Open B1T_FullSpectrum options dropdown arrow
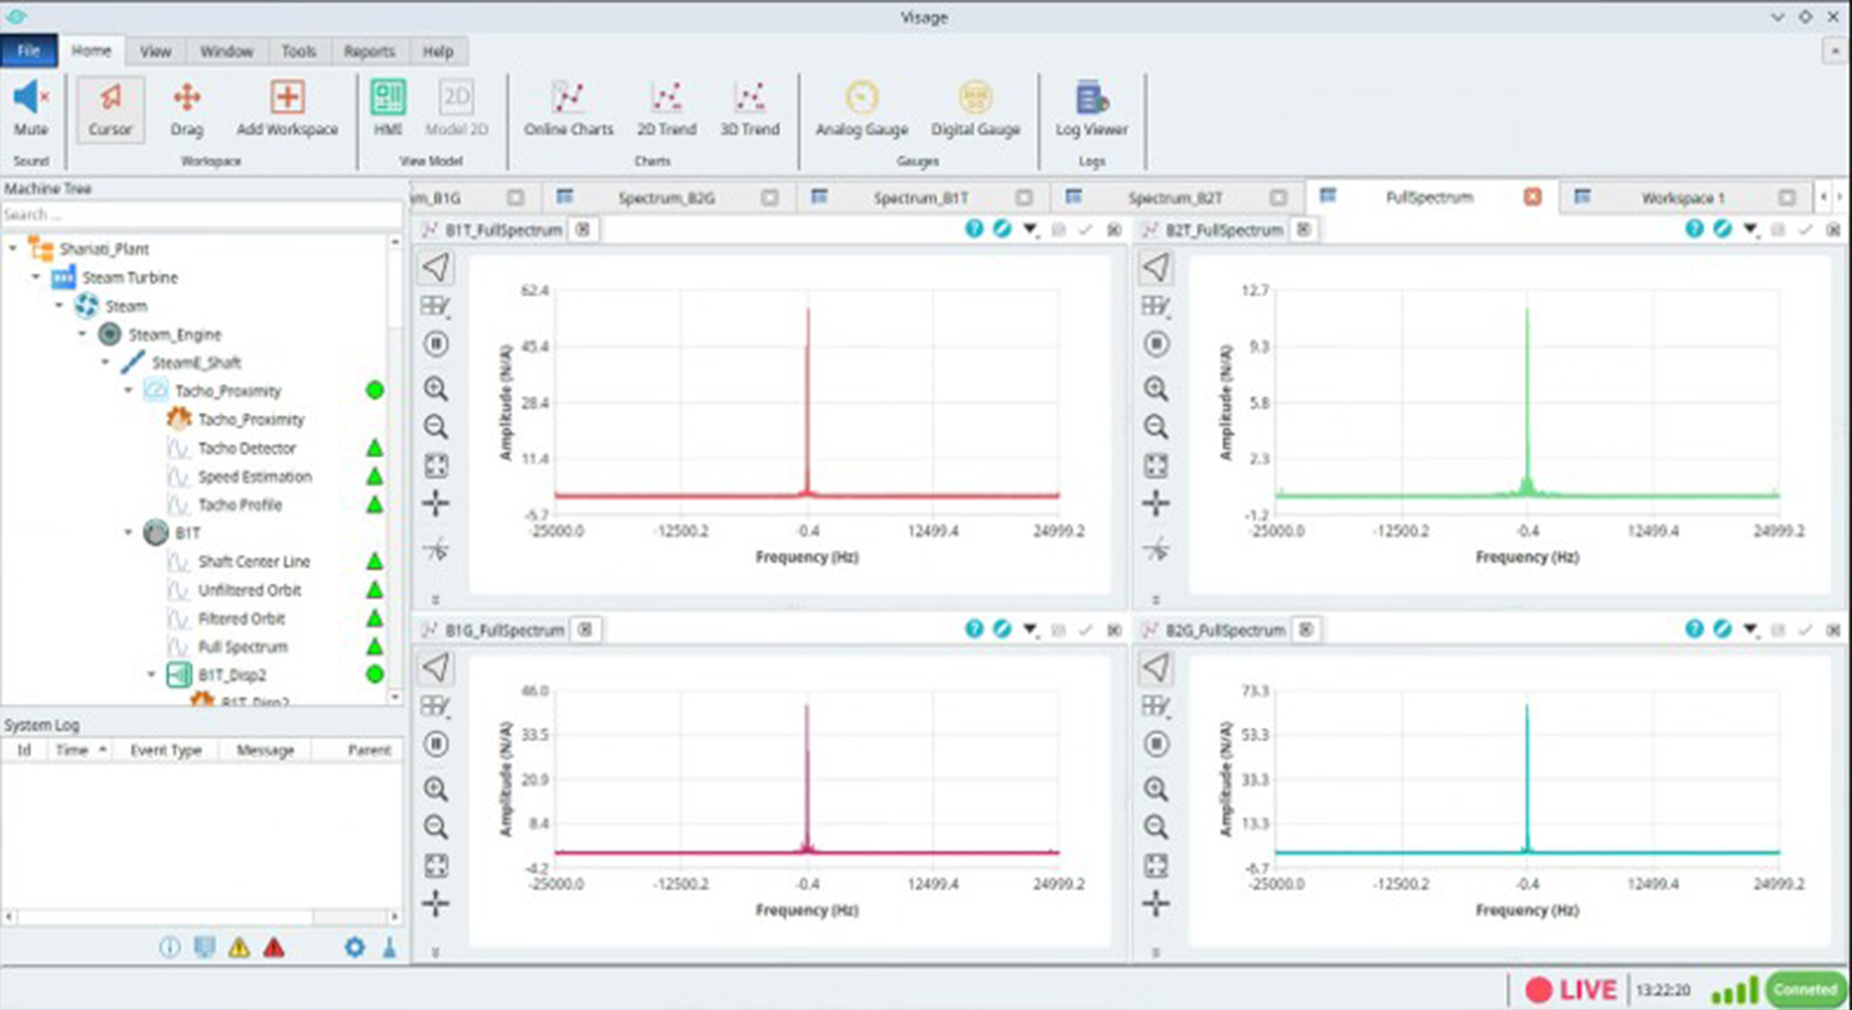This screenshot has height=1010, width=1852. [1030, 230]
